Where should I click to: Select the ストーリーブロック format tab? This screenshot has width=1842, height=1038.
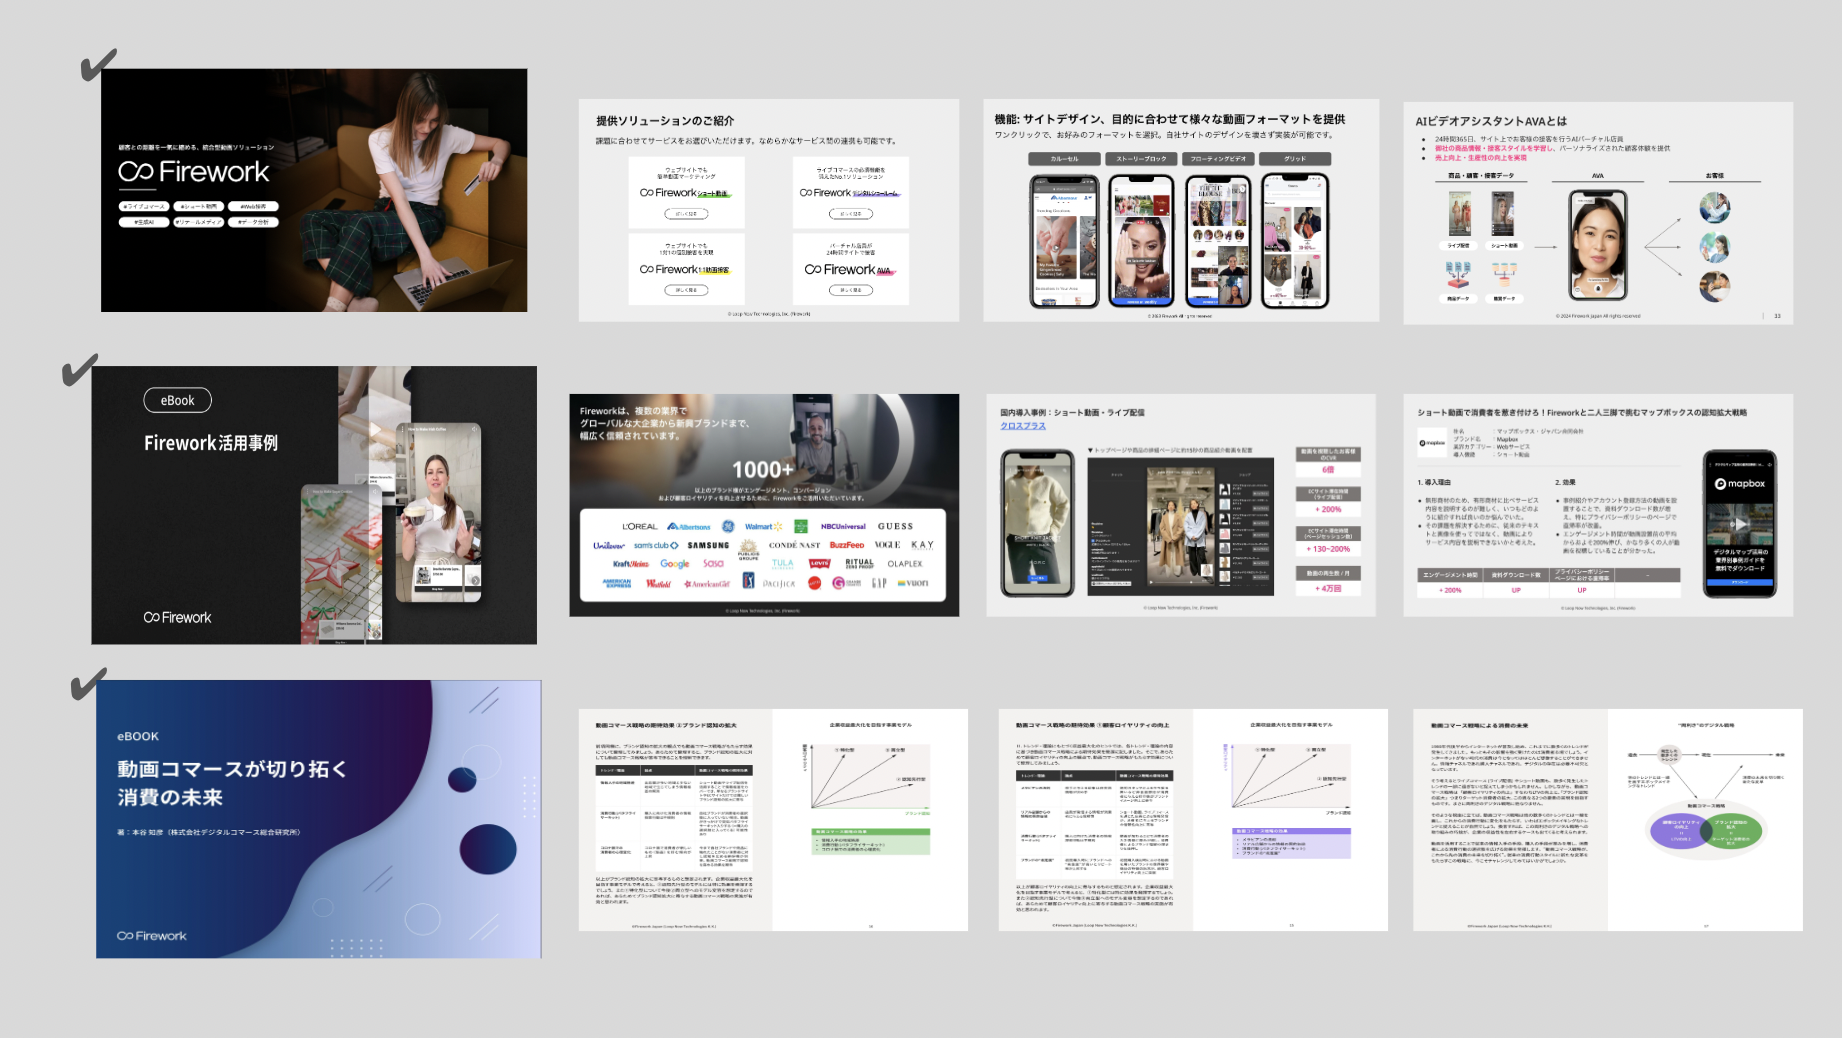coord(1141,159)
